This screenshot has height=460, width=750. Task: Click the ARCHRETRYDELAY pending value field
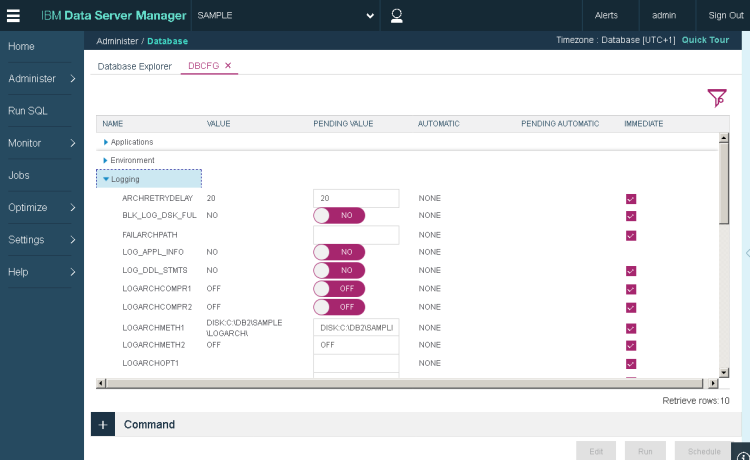pos(355,198)
